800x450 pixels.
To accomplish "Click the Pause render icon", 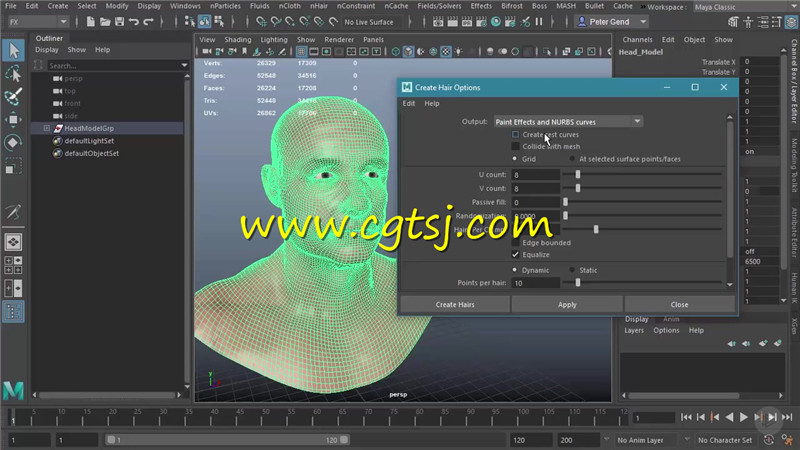I will (x=539, y=22).
